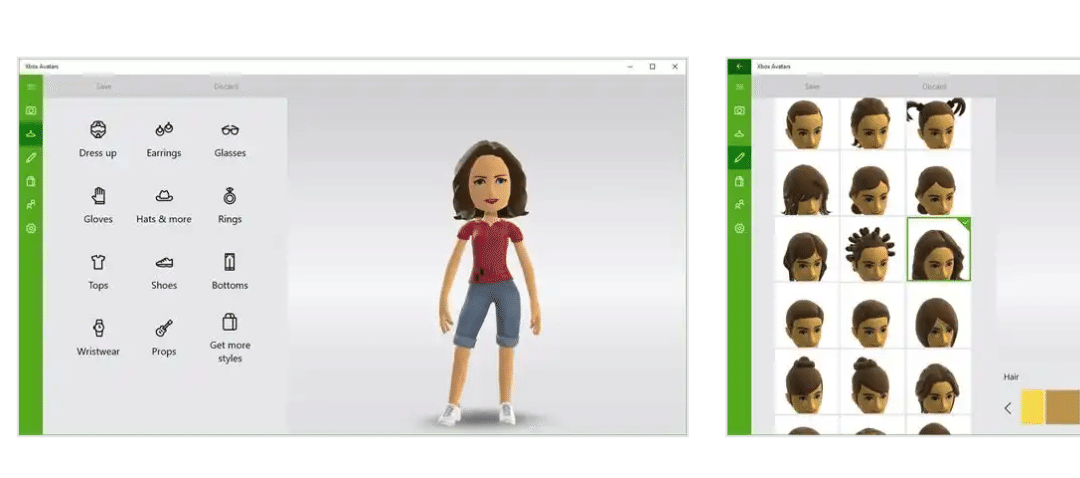Click camera icon in right window sidebar

tap(740, 110)
